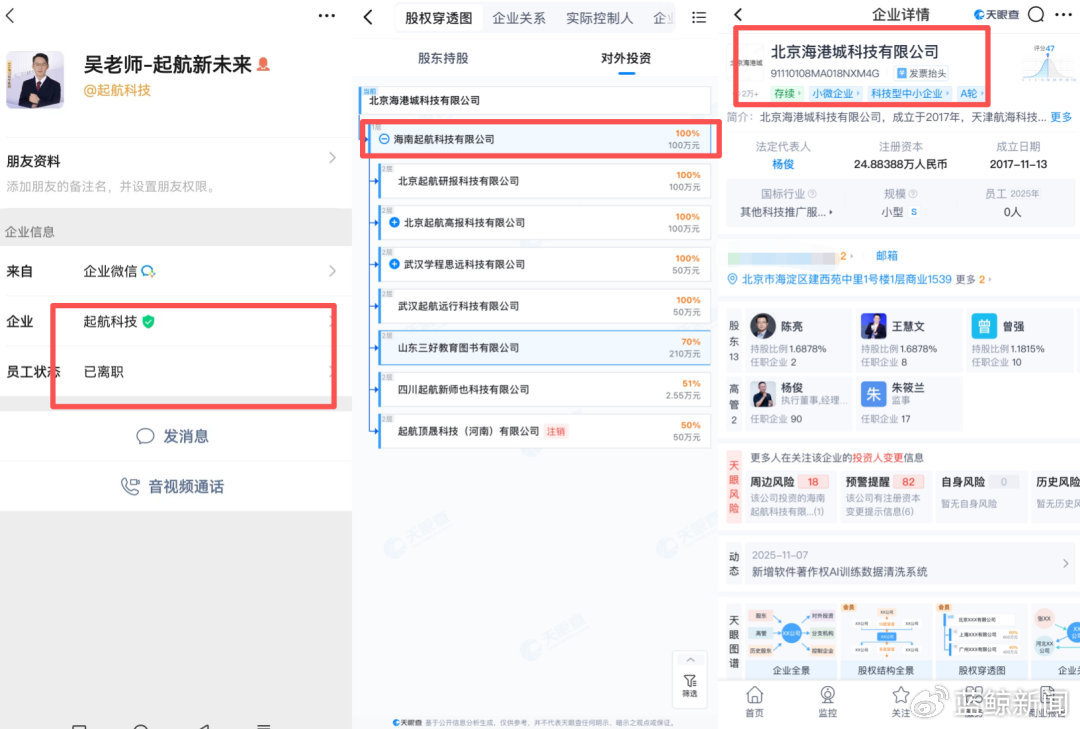The height and width of the screenshot is (729, 1080).
Task: Expand the 武汉学程思远科技有限公司 node
Action: (x=394, y=264)
